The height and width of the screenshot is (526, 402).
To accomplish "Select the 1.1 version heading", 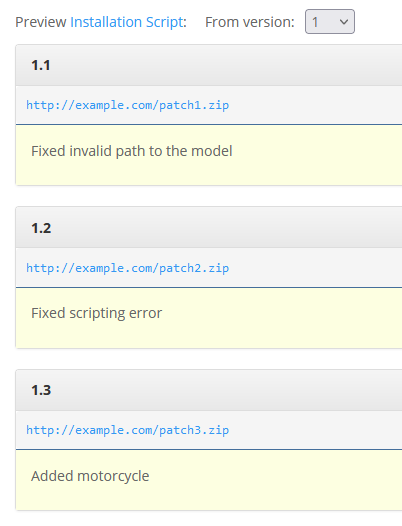I will pyautogui.click(x=41, y=65).
